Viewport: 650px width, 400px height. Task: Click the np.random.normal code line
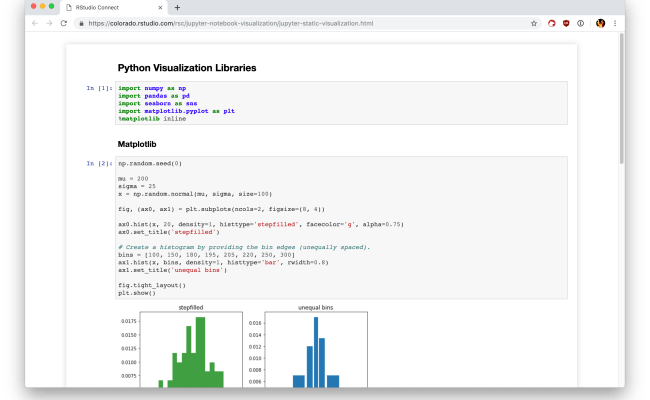195,194
